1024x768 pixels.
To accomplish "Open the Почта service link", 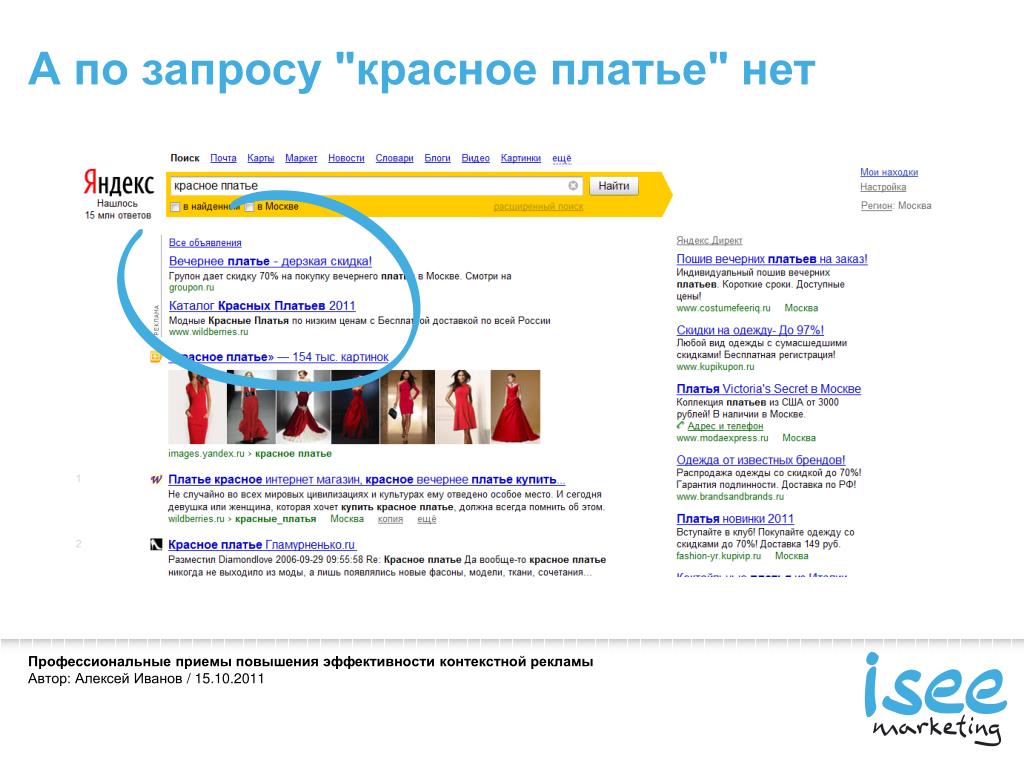I will coord(223,158).
